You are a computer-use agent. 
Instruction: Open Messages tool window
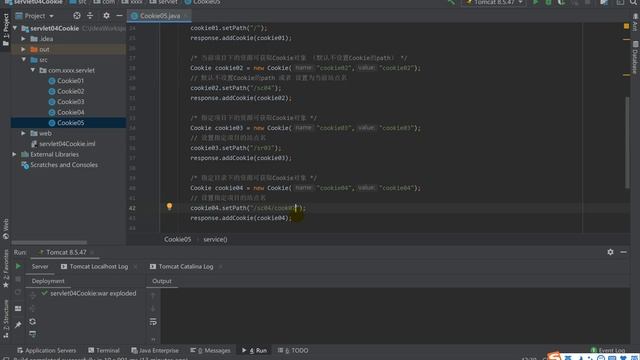point(210,350)
